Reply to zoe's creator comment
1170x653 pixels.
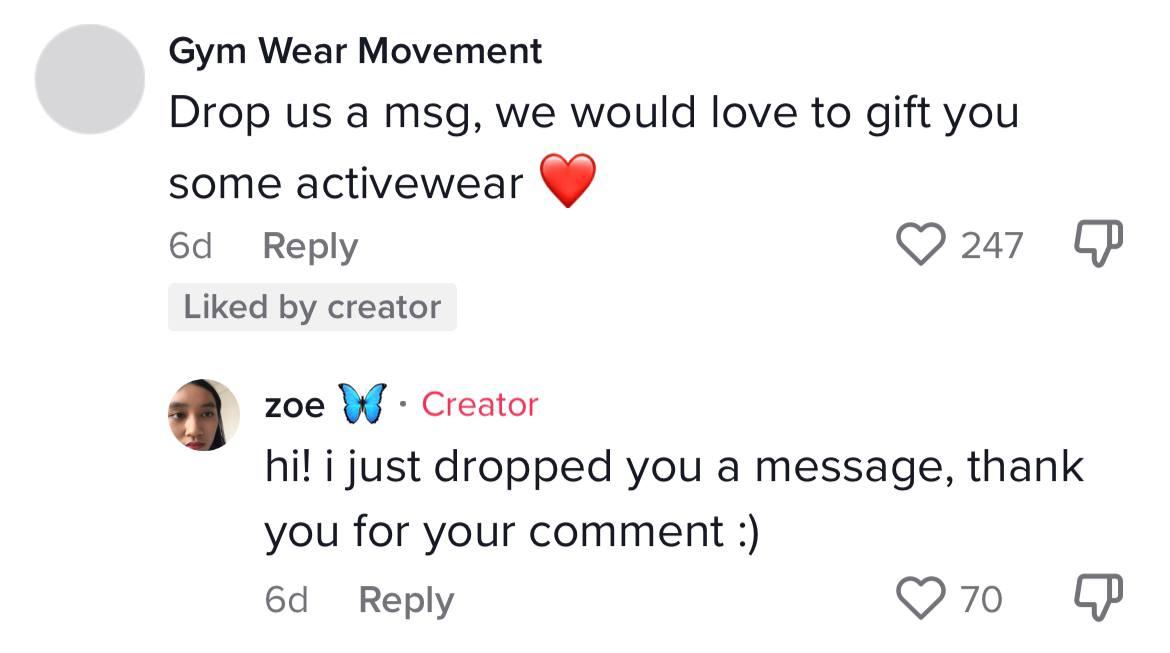click(405, 600)
